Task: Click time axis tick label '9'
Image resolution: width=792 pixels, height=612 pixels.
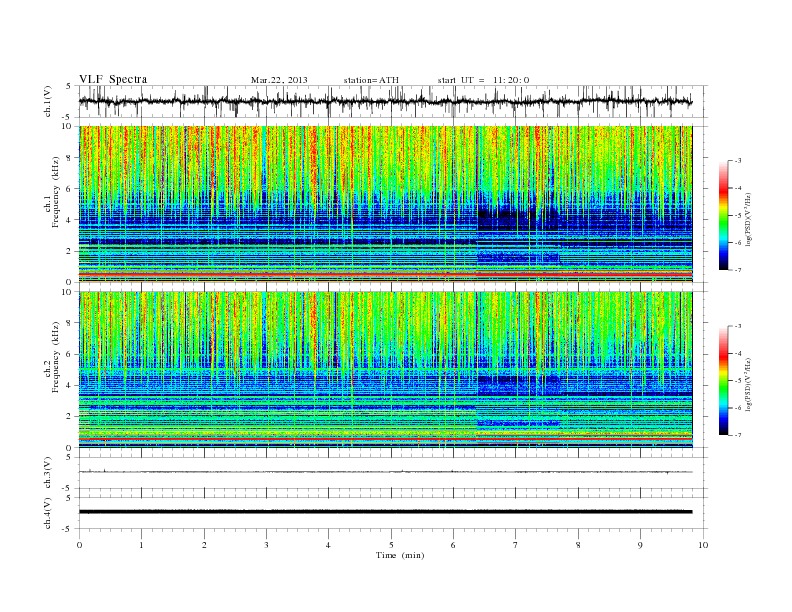Action: [640, 545]
